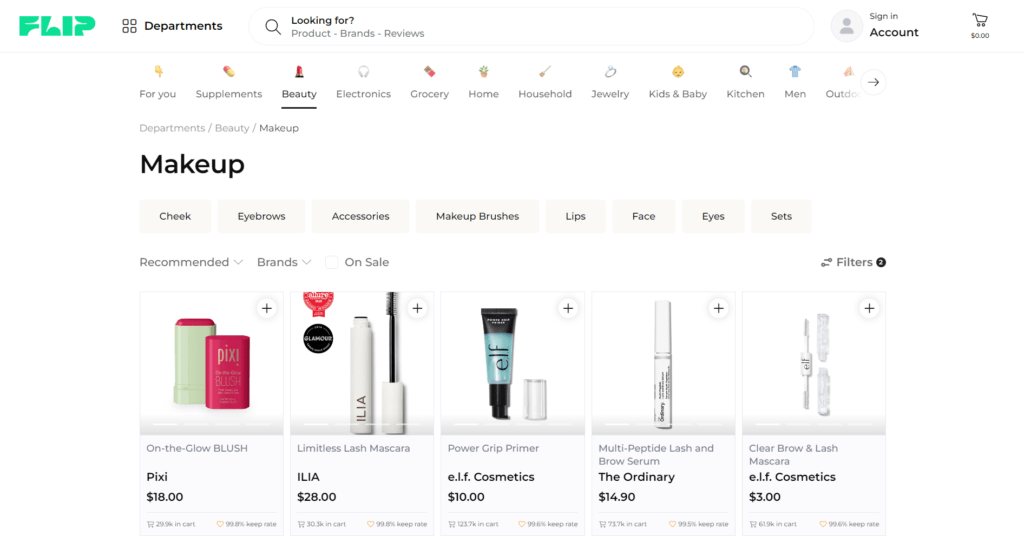1024x536 pixels.
Task: Click the Limitless Lash Mascara title
Action: [x=353, y=449]
